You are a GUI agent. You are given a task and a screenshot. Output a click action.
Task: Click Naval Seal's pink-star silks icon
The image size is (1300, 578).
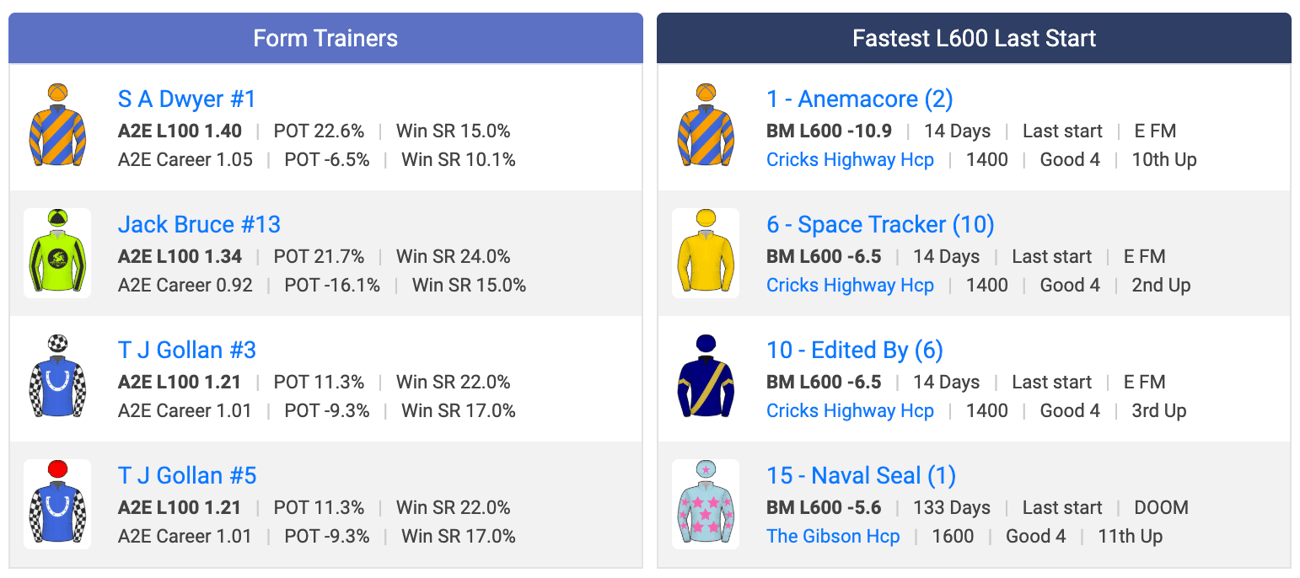coord(705,504)
